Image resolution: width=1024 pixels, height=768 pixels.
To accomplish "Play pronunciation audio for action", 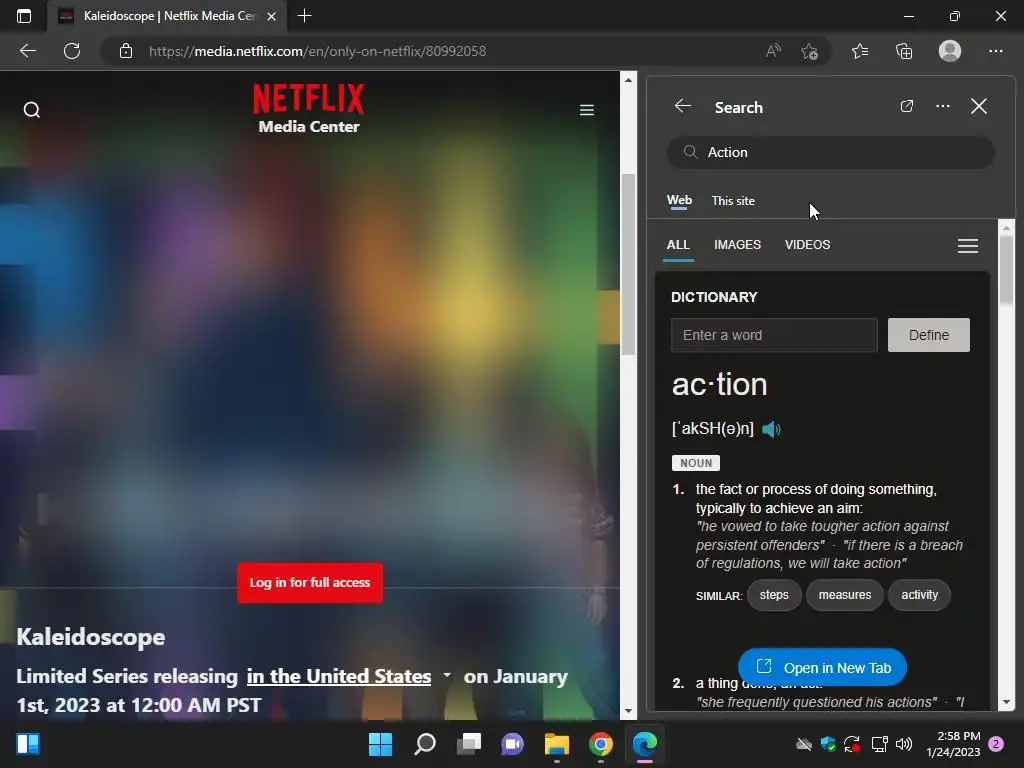I will pyautogui.click(x=771, y=429).
